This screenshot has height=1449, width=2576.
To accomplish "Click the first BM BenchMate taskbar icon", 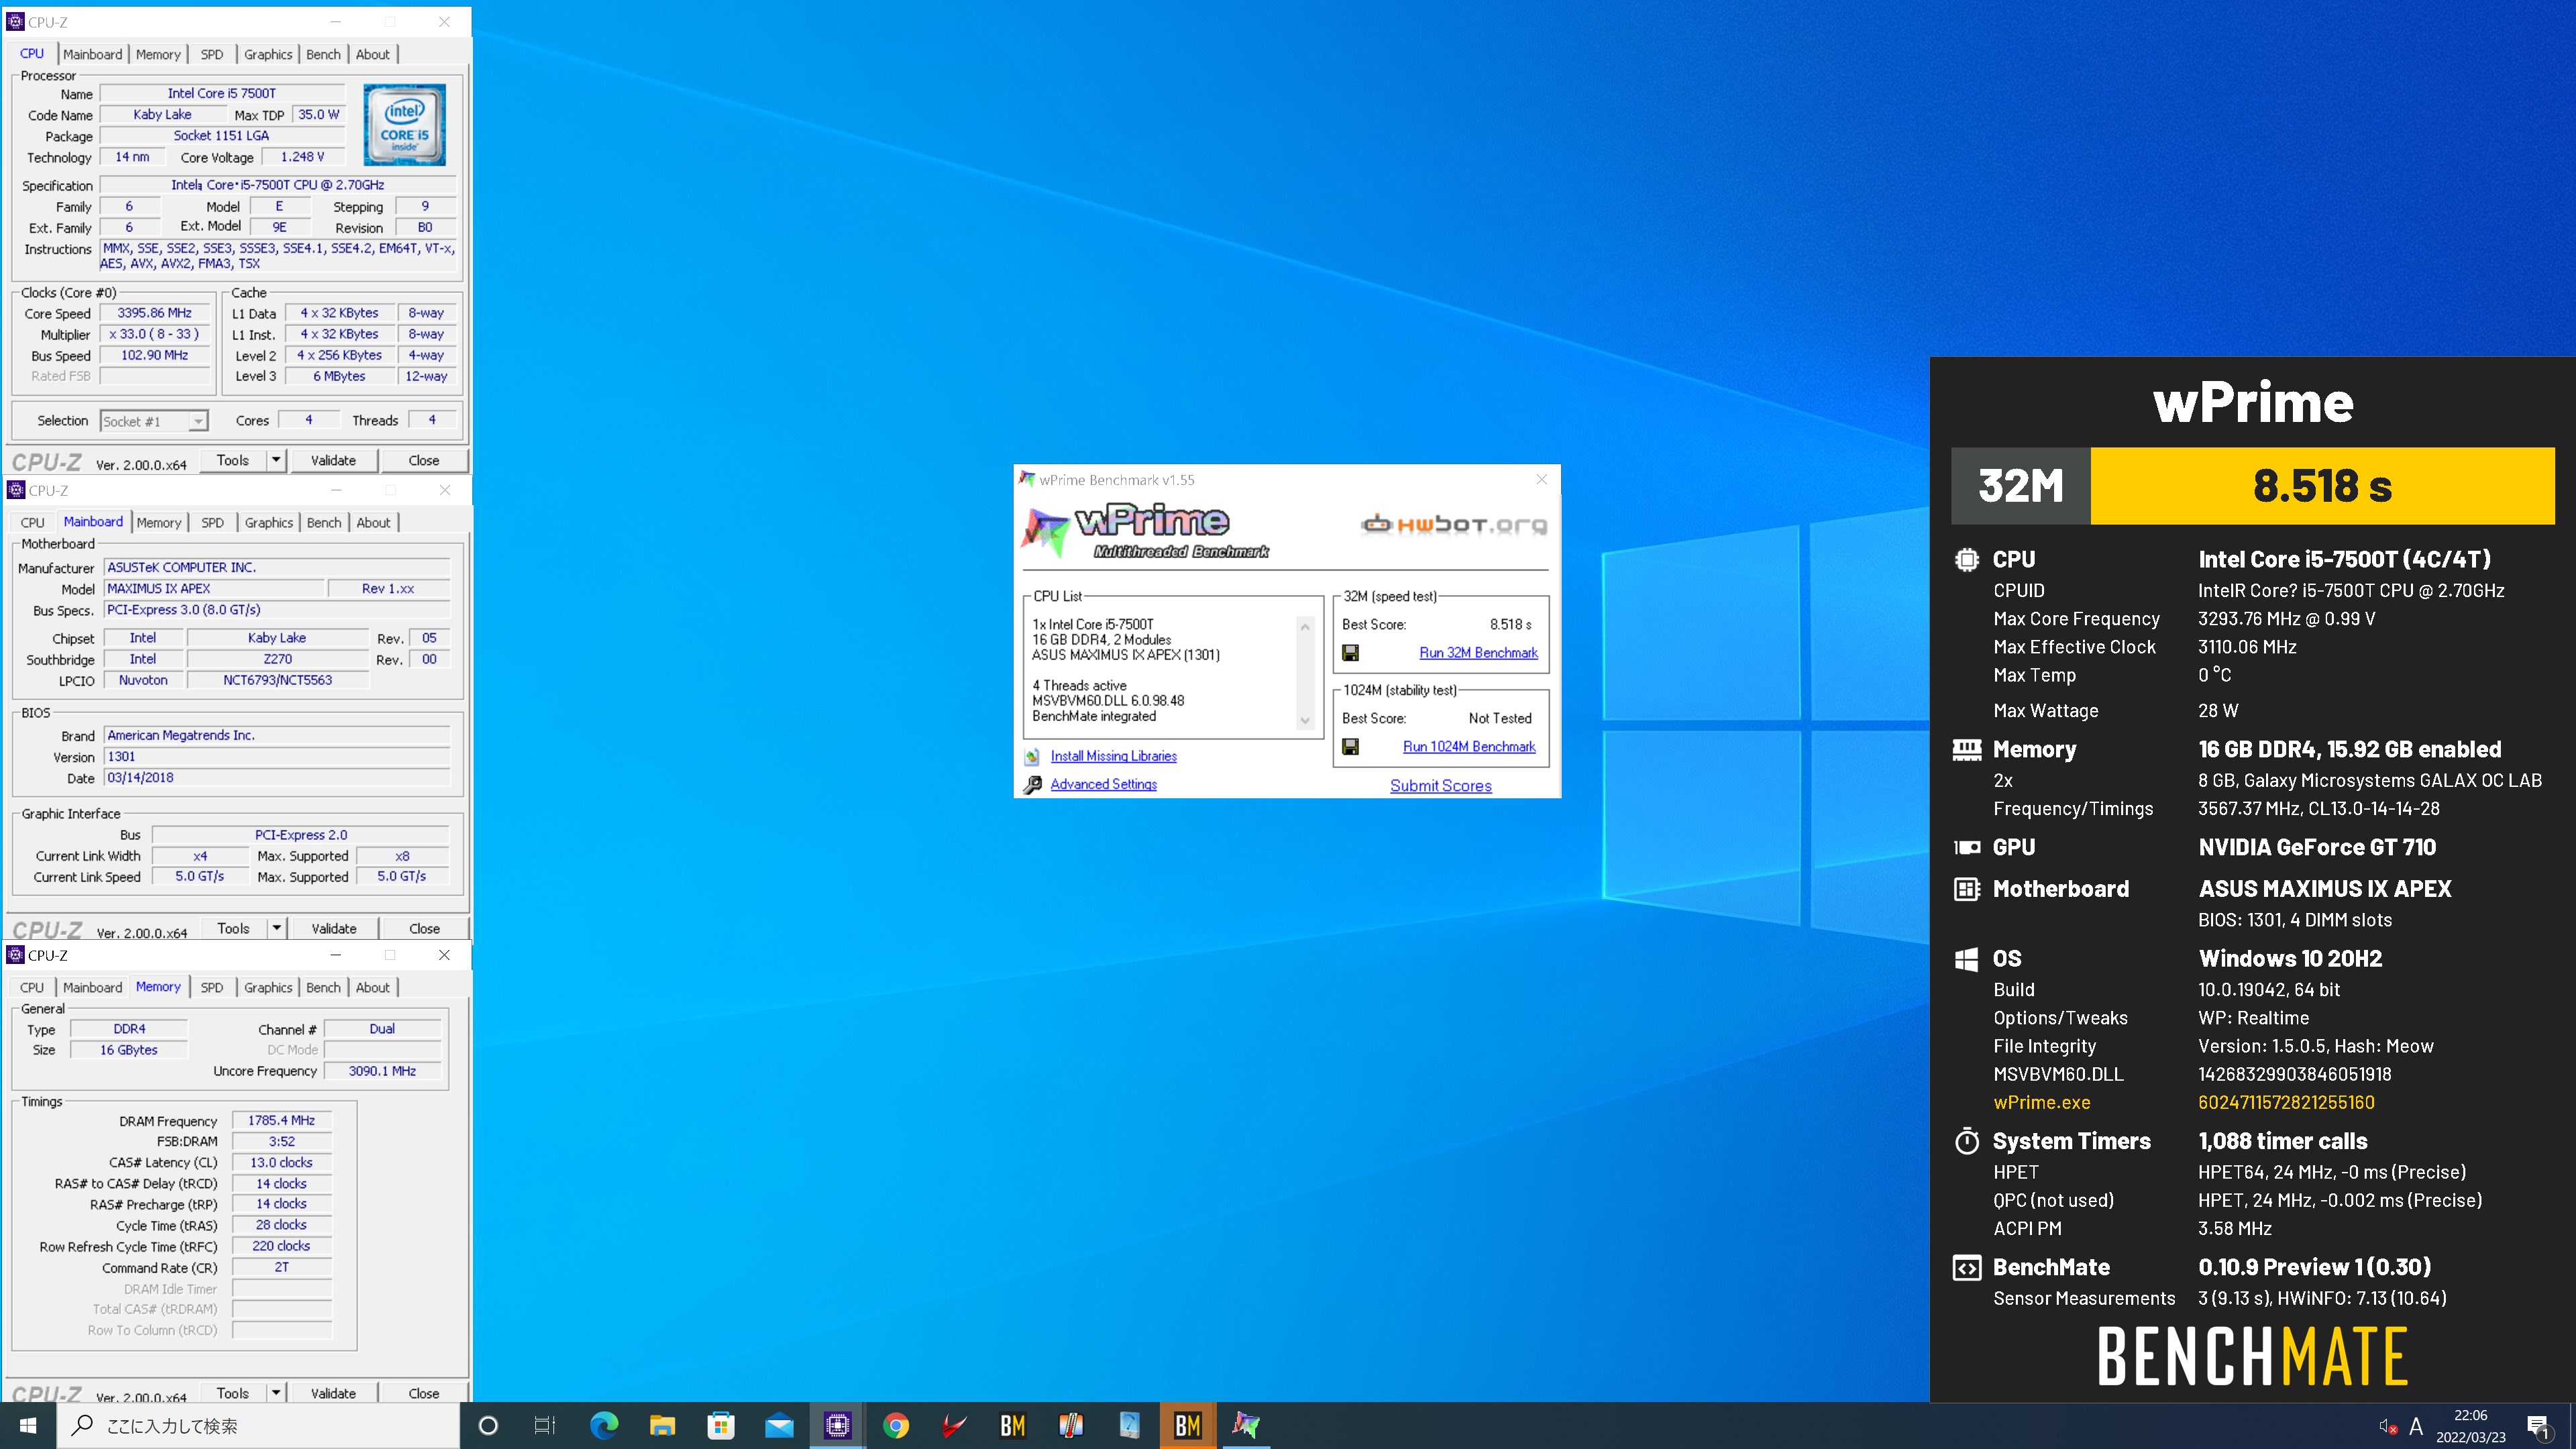I will coord(1012,1425).
